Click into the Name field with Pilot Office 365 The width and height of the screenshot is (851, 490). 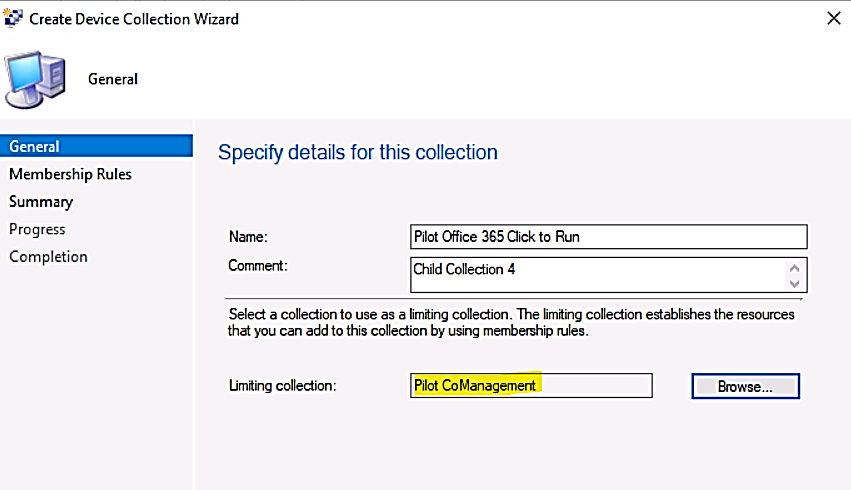608,237
